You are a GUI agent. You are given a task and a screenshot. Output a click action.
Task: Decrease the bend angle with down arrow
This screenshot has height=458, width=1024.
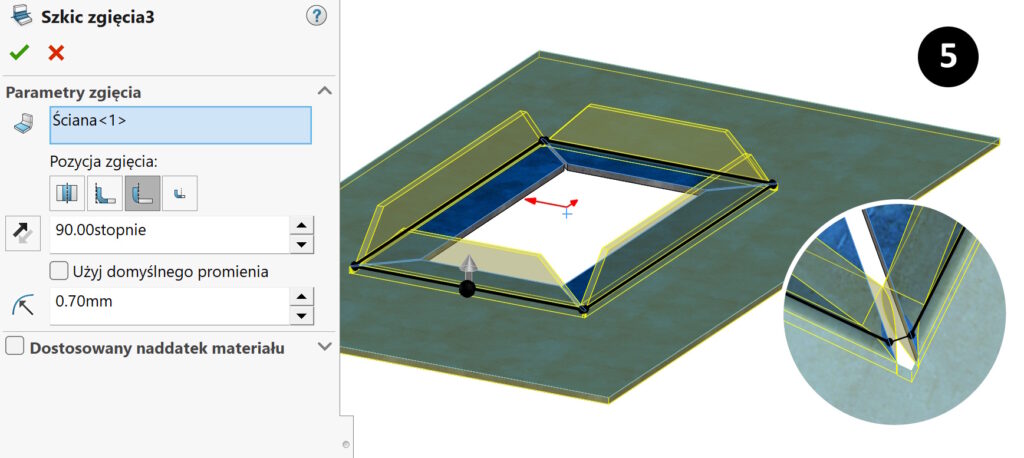[302, 244]
